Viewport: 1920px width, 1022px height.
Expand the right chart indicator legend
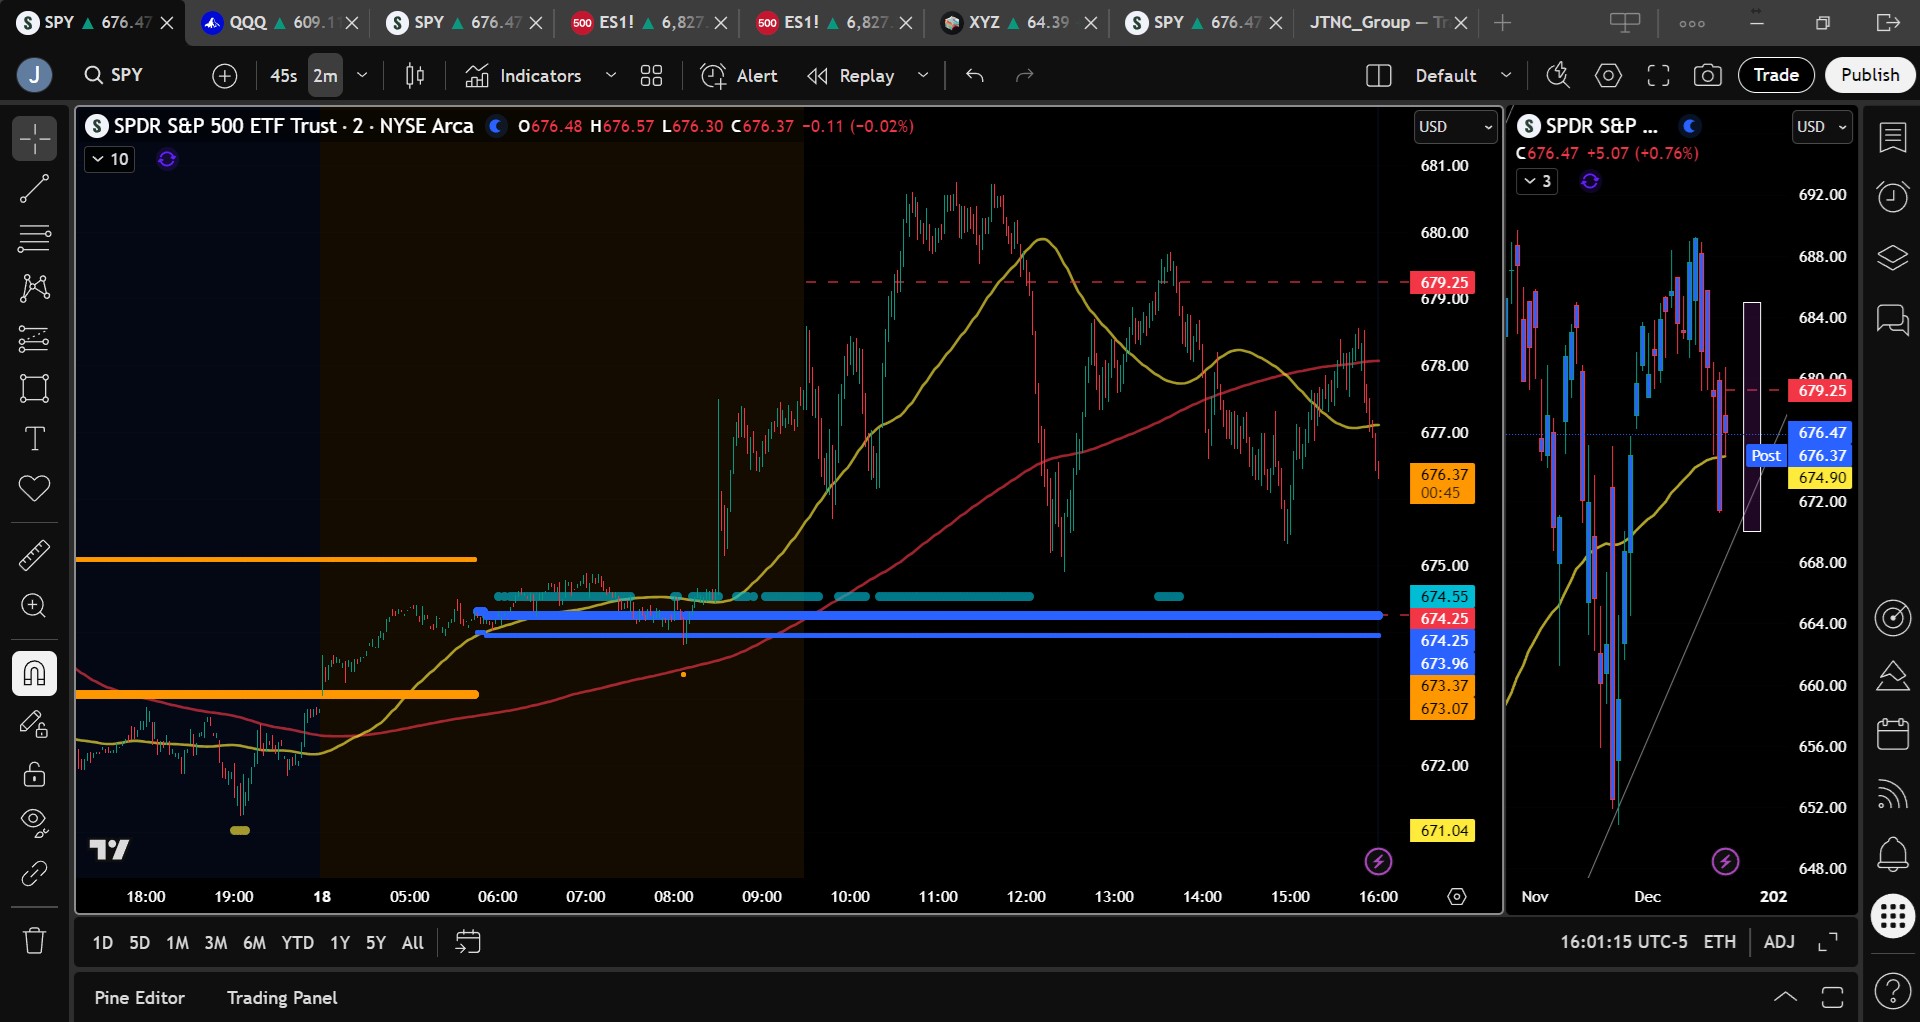(x=1537, y=181)
